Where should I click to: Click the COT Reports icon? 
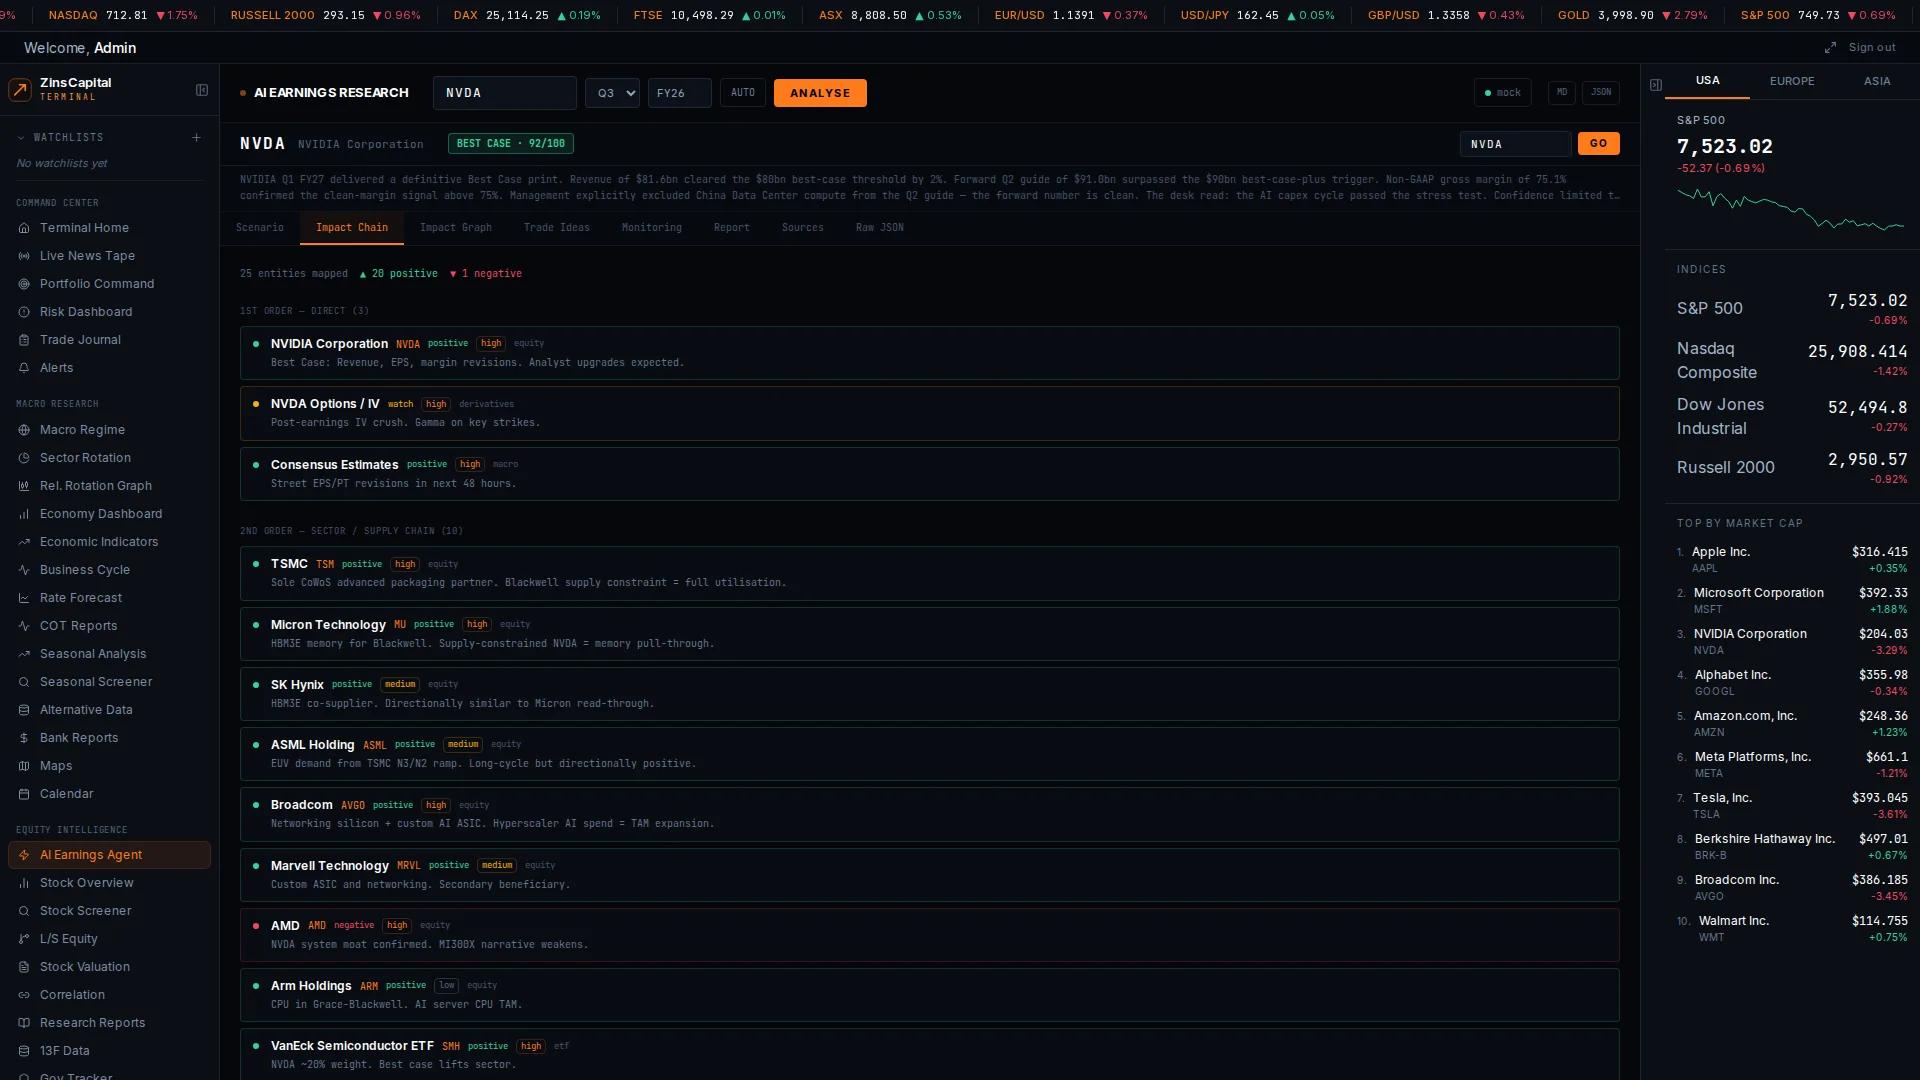coord(24,626)
